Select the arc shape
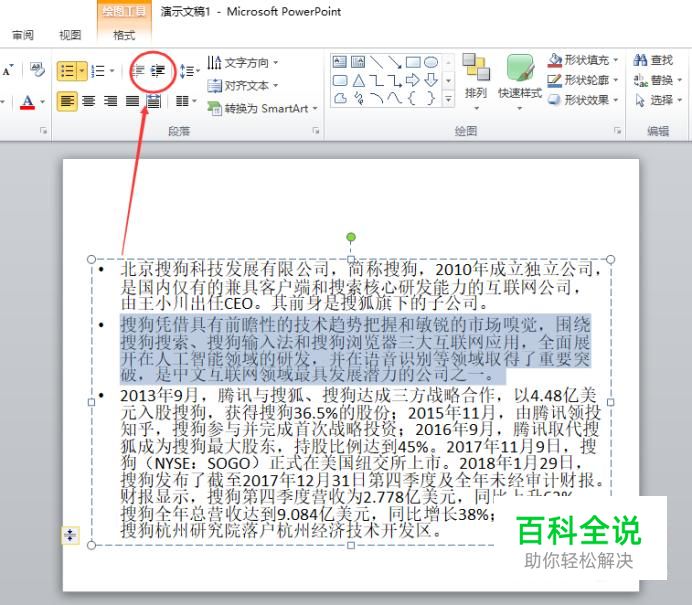692x605 pixels. pos(376,98)
